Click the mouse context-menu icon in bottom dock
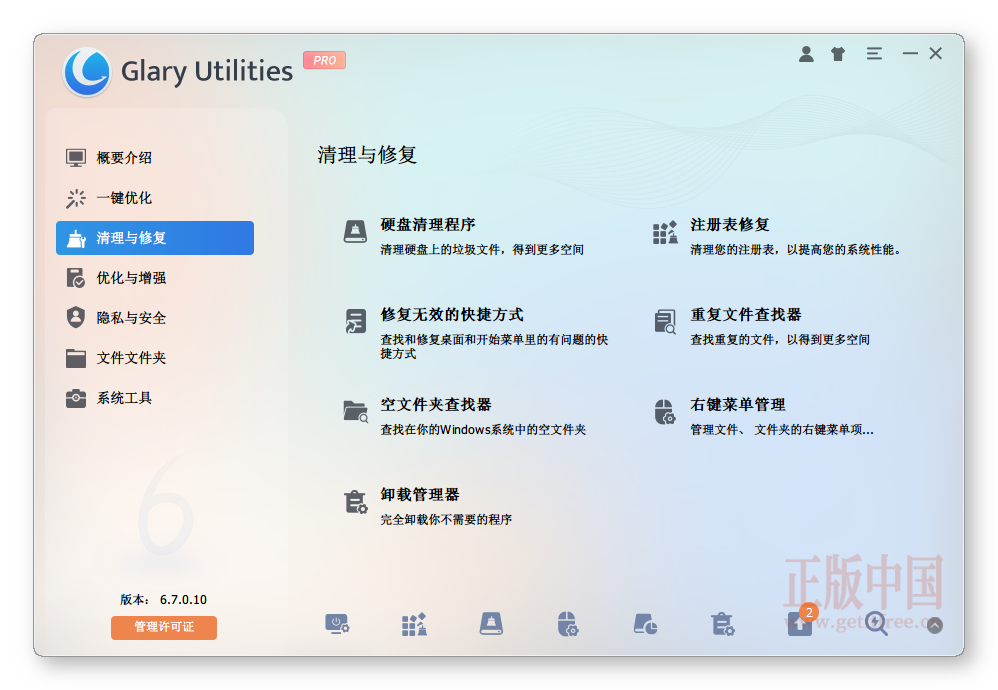 (x=568, y=624)
